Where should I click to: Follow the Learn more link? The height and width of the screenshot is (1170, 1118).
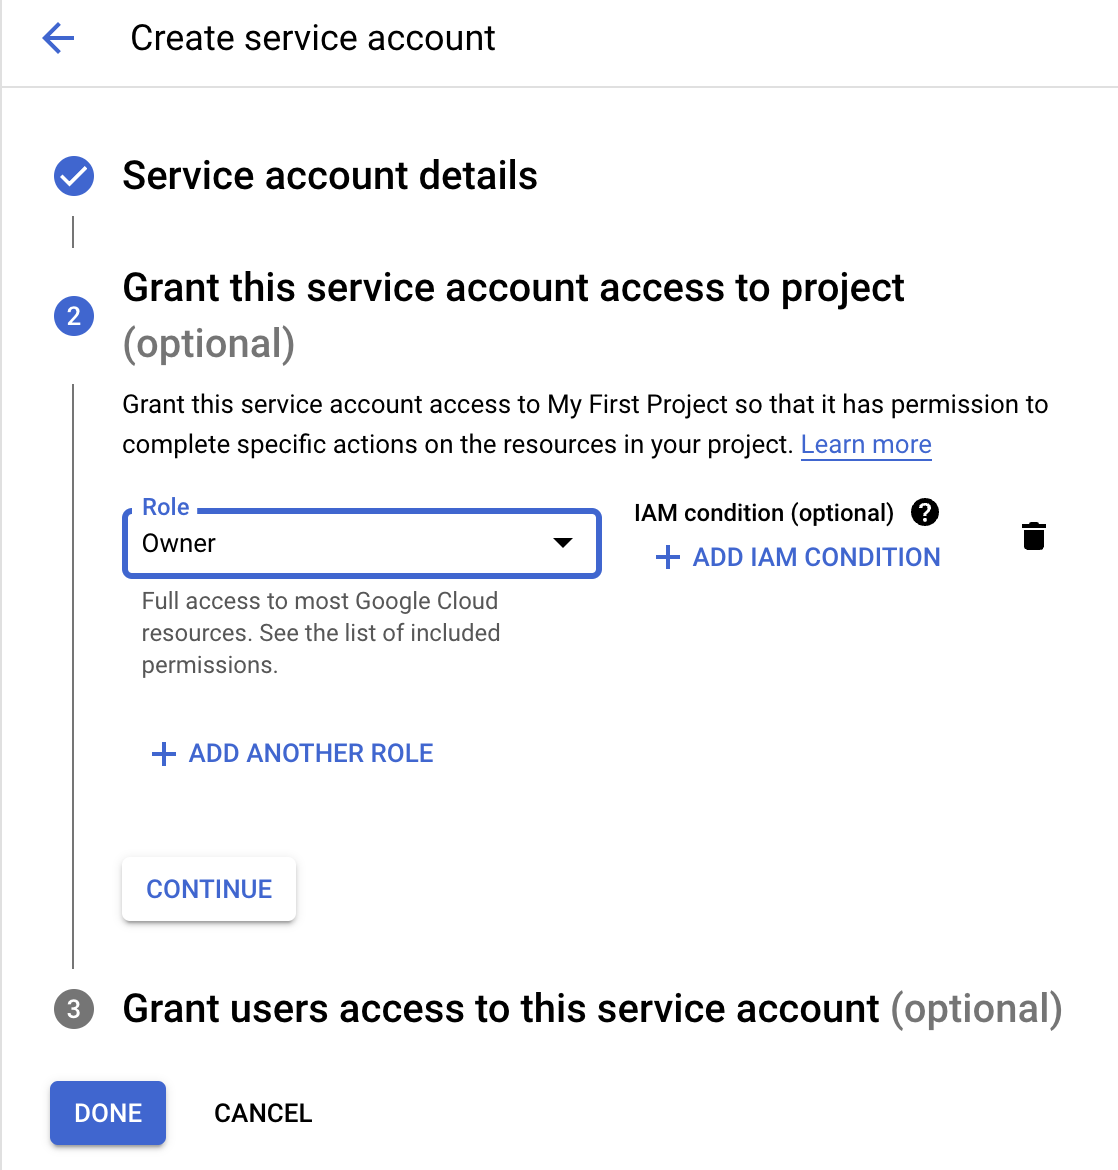(866, 445)
